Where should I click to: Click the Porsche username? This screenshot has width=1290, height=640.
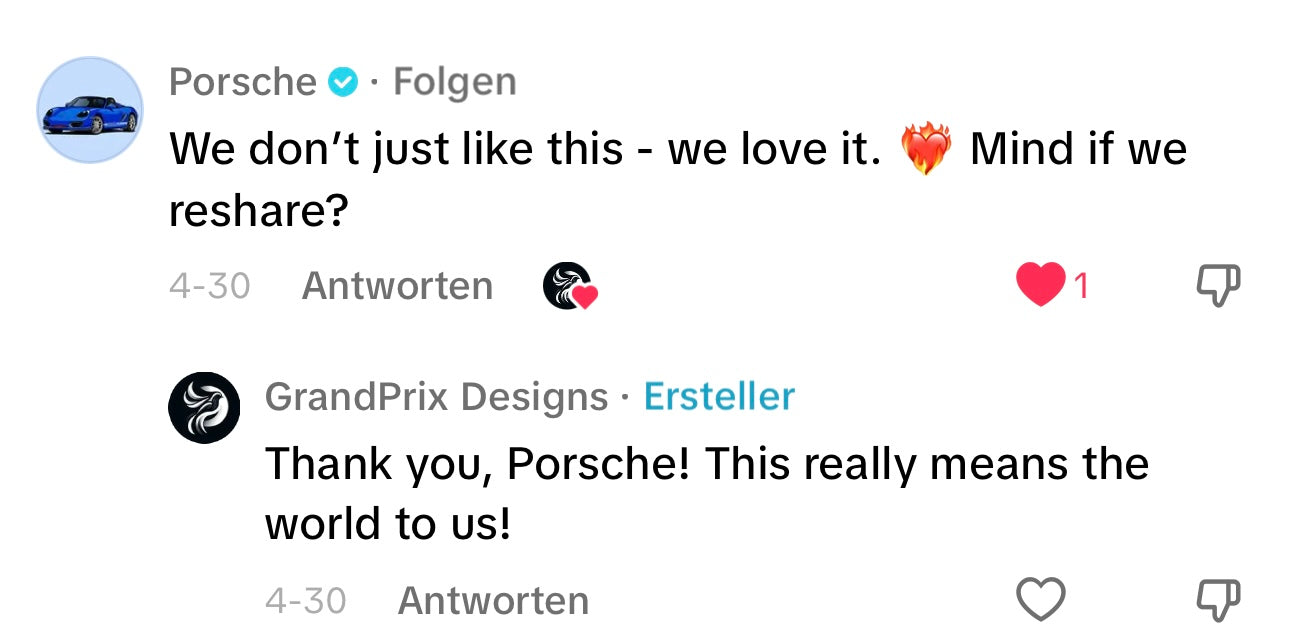(x=243, y=81)
